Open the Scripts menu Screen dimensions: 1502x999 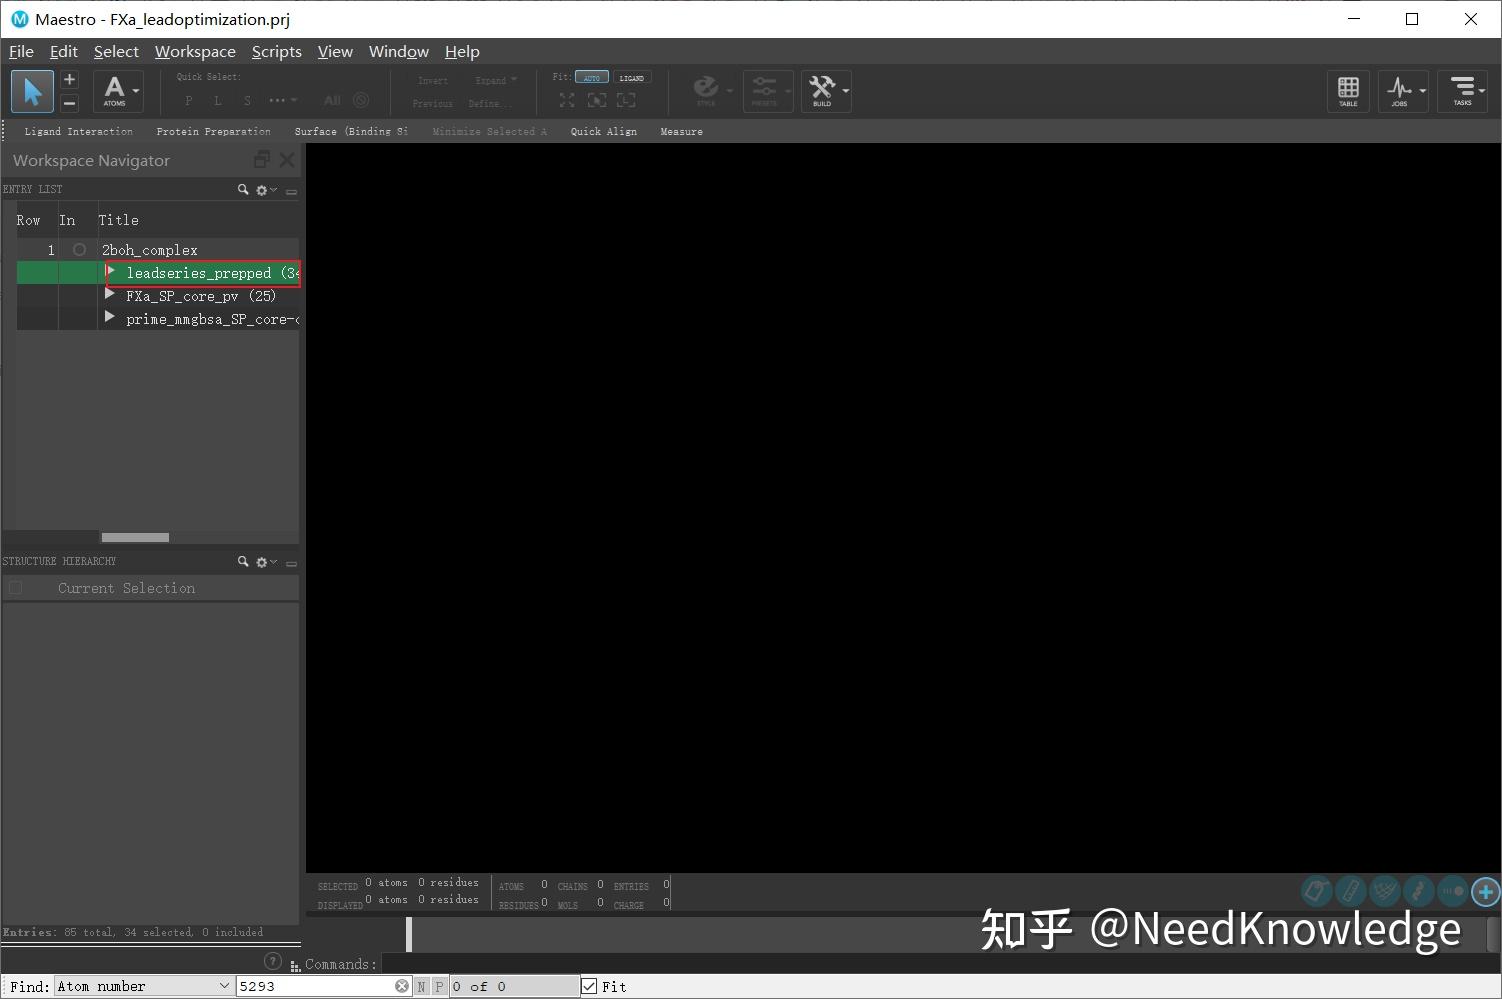(276, 51)
